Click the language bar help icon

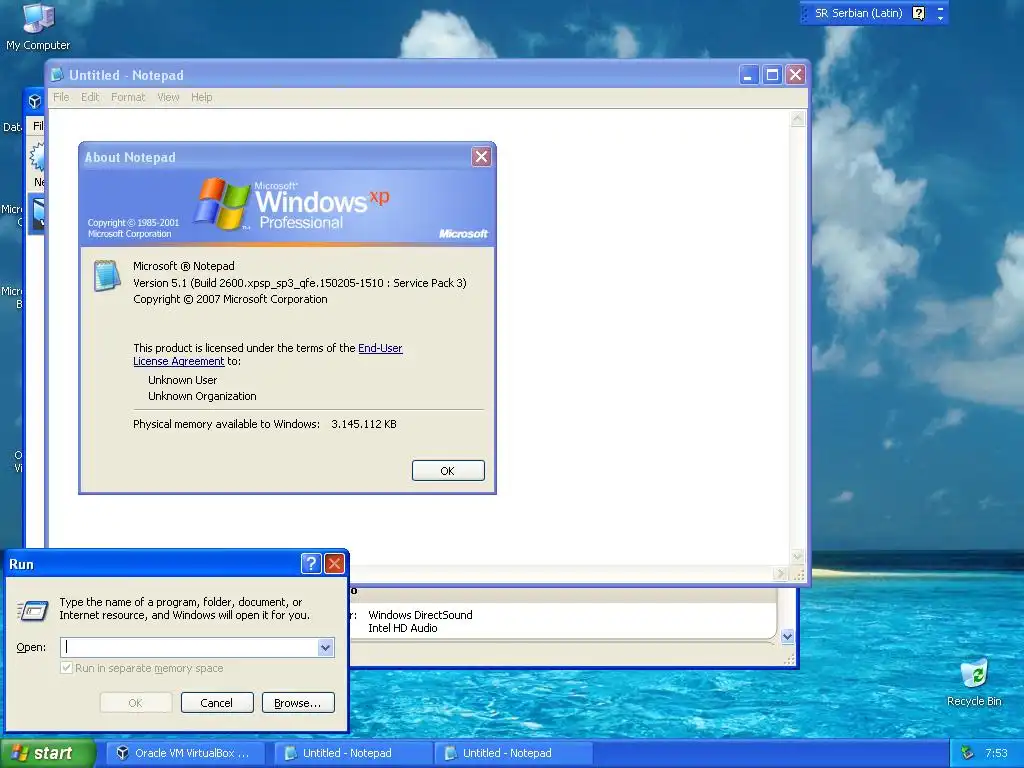point(918,13)
